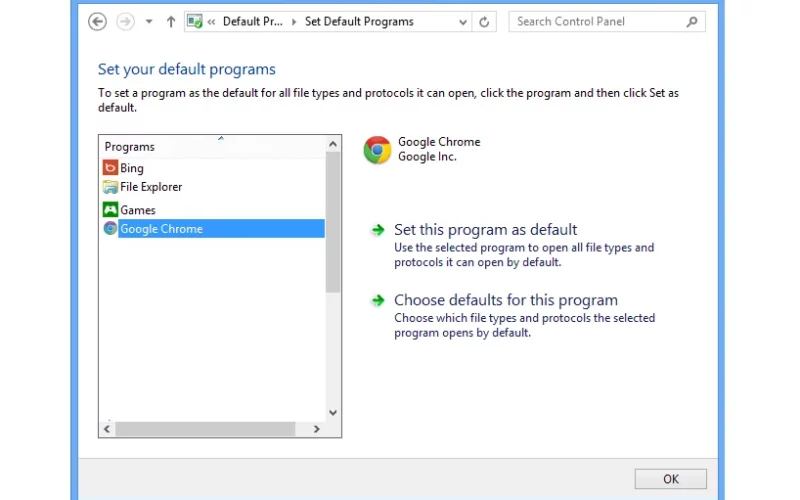Go up one level with the up arrow
800x500 pixels.
171,21
